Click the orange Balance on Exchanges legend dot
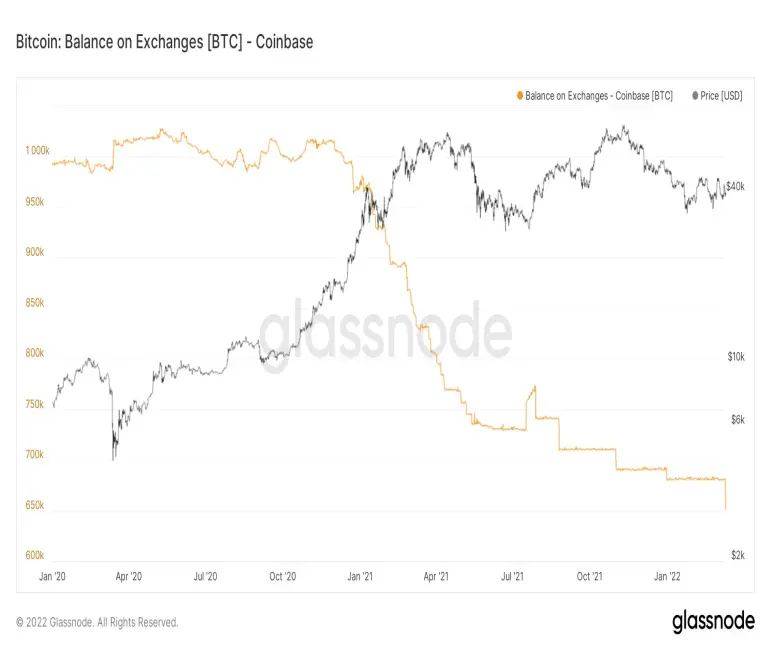The height and width of the screenshot is (651, 771). click(520, 95)
